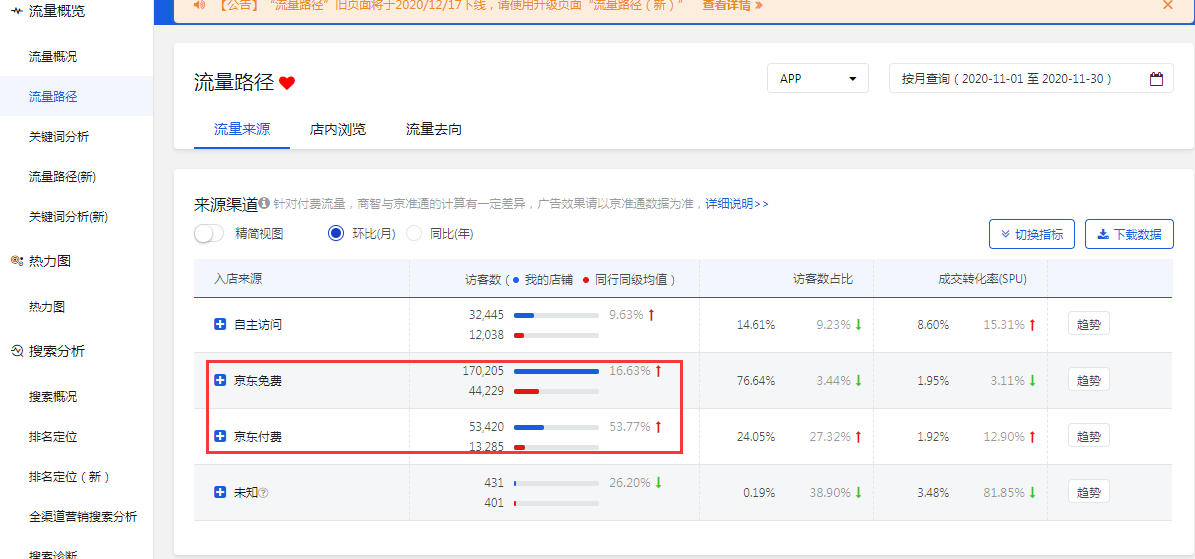Click the speaker announcement icon

[x=199, y=5]
